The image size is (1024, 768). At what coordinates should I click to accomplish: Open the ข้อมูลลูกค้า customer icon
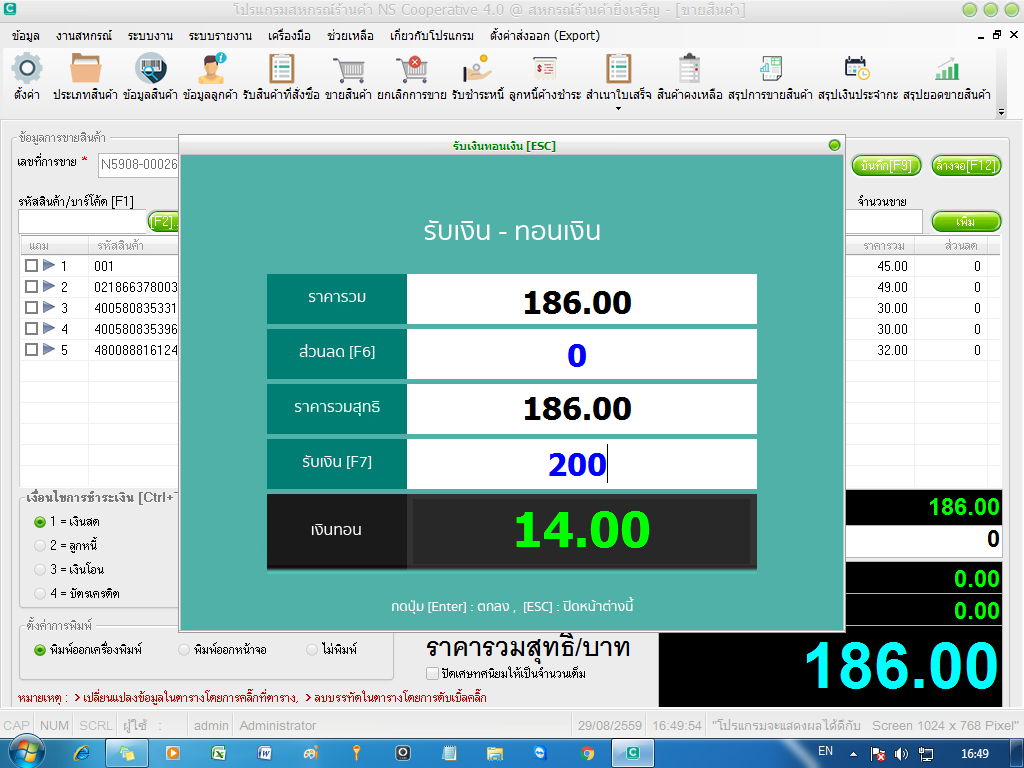211,69
